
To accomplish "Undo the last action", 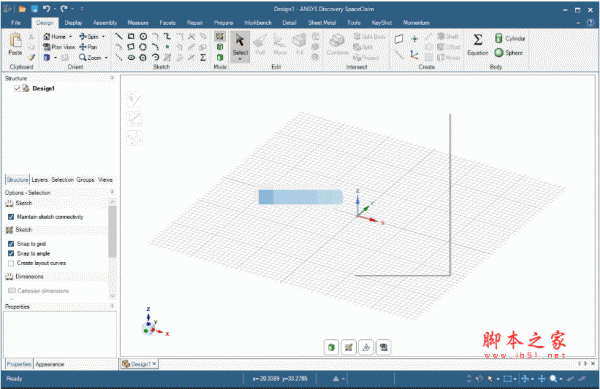I will point(46,9).
